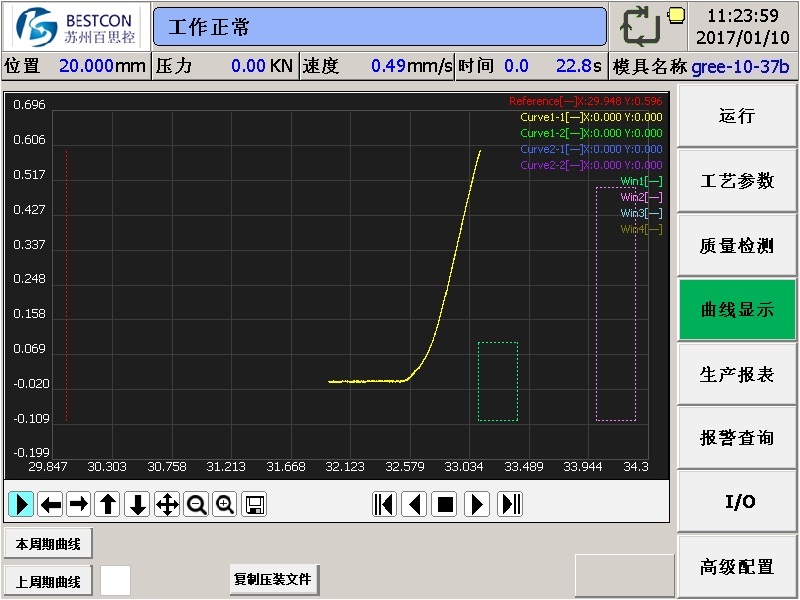Click the red dashed reference line

click(67, 286)
